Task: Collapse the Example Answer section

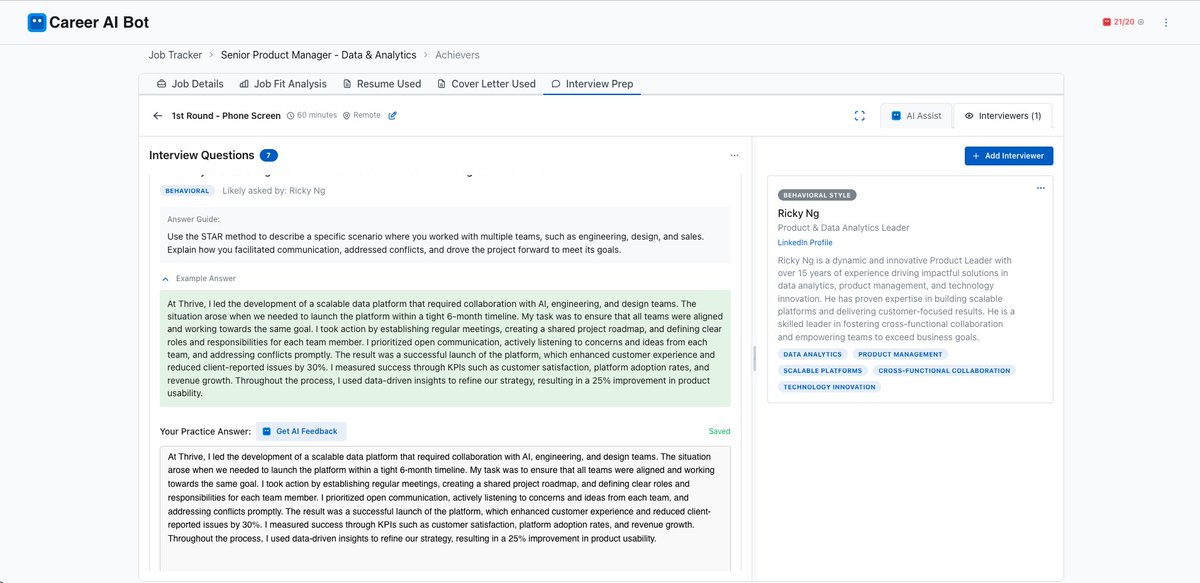Action: coord(199,278)
